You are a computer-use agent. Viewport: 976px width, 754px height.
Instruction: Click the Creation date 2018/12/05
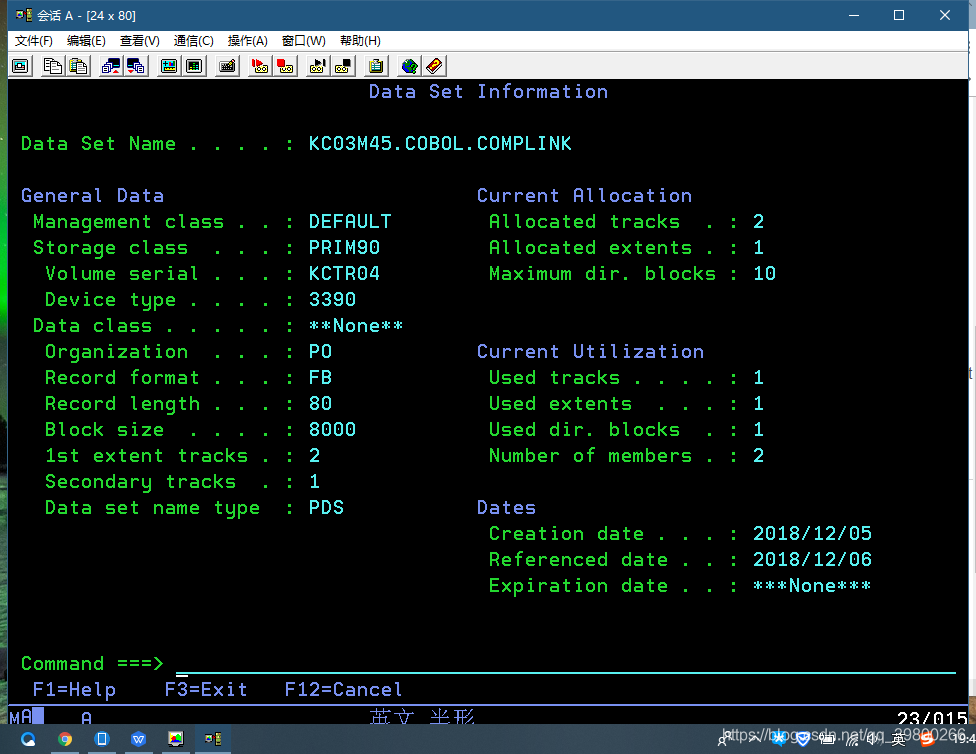click(x=812, y=534)
